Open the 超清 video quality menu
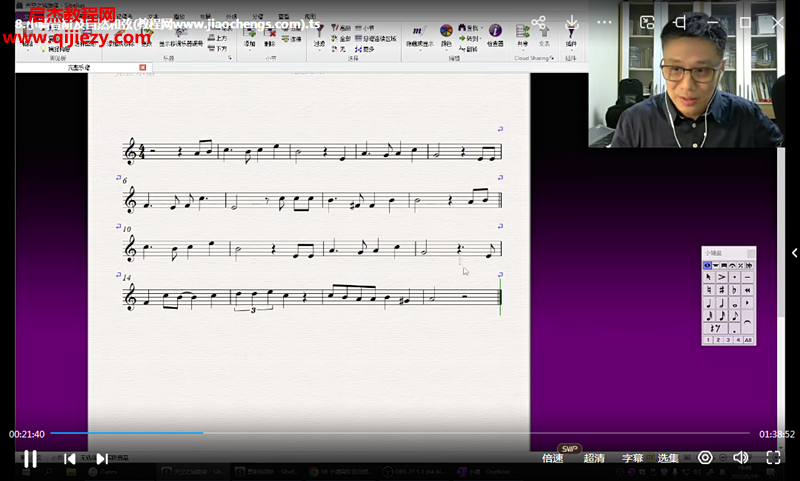Screen dimensions: 800x481 coord(594,458)
